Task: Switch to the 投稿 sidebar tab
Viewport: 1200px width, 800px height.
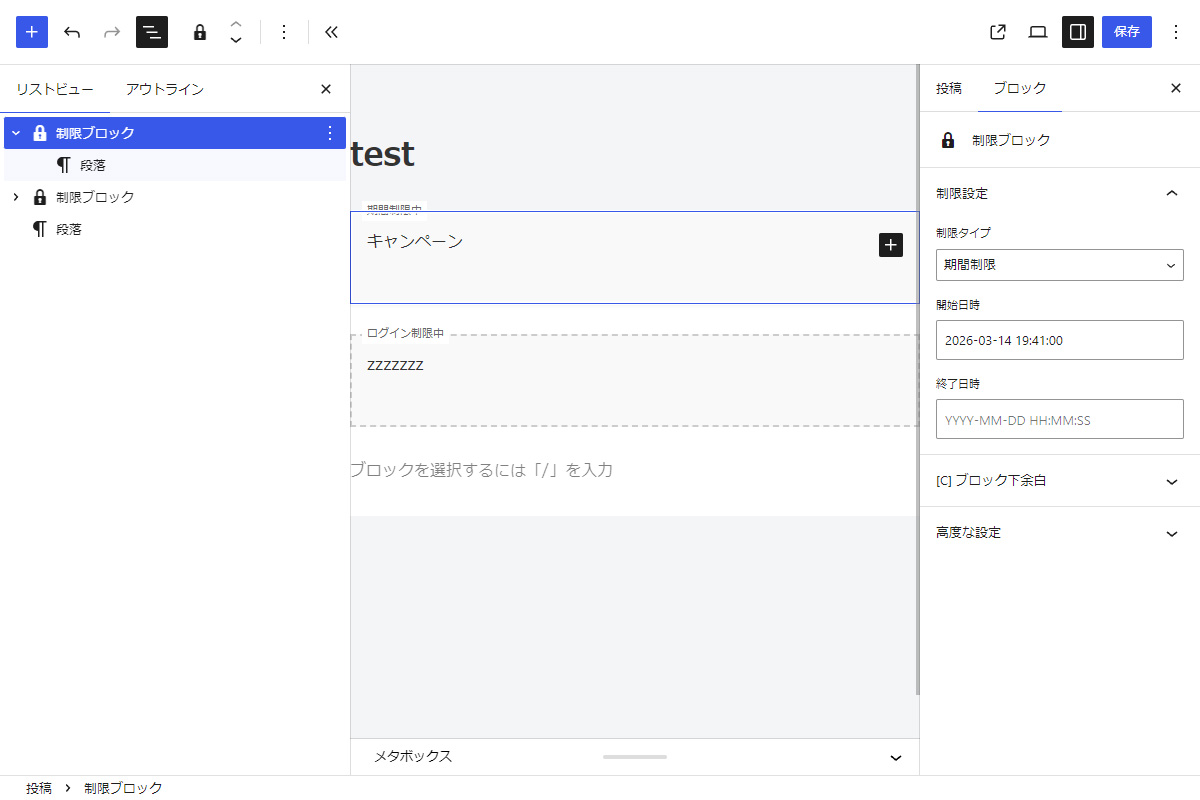Action: pyautogui.click(x=949, y=88)
